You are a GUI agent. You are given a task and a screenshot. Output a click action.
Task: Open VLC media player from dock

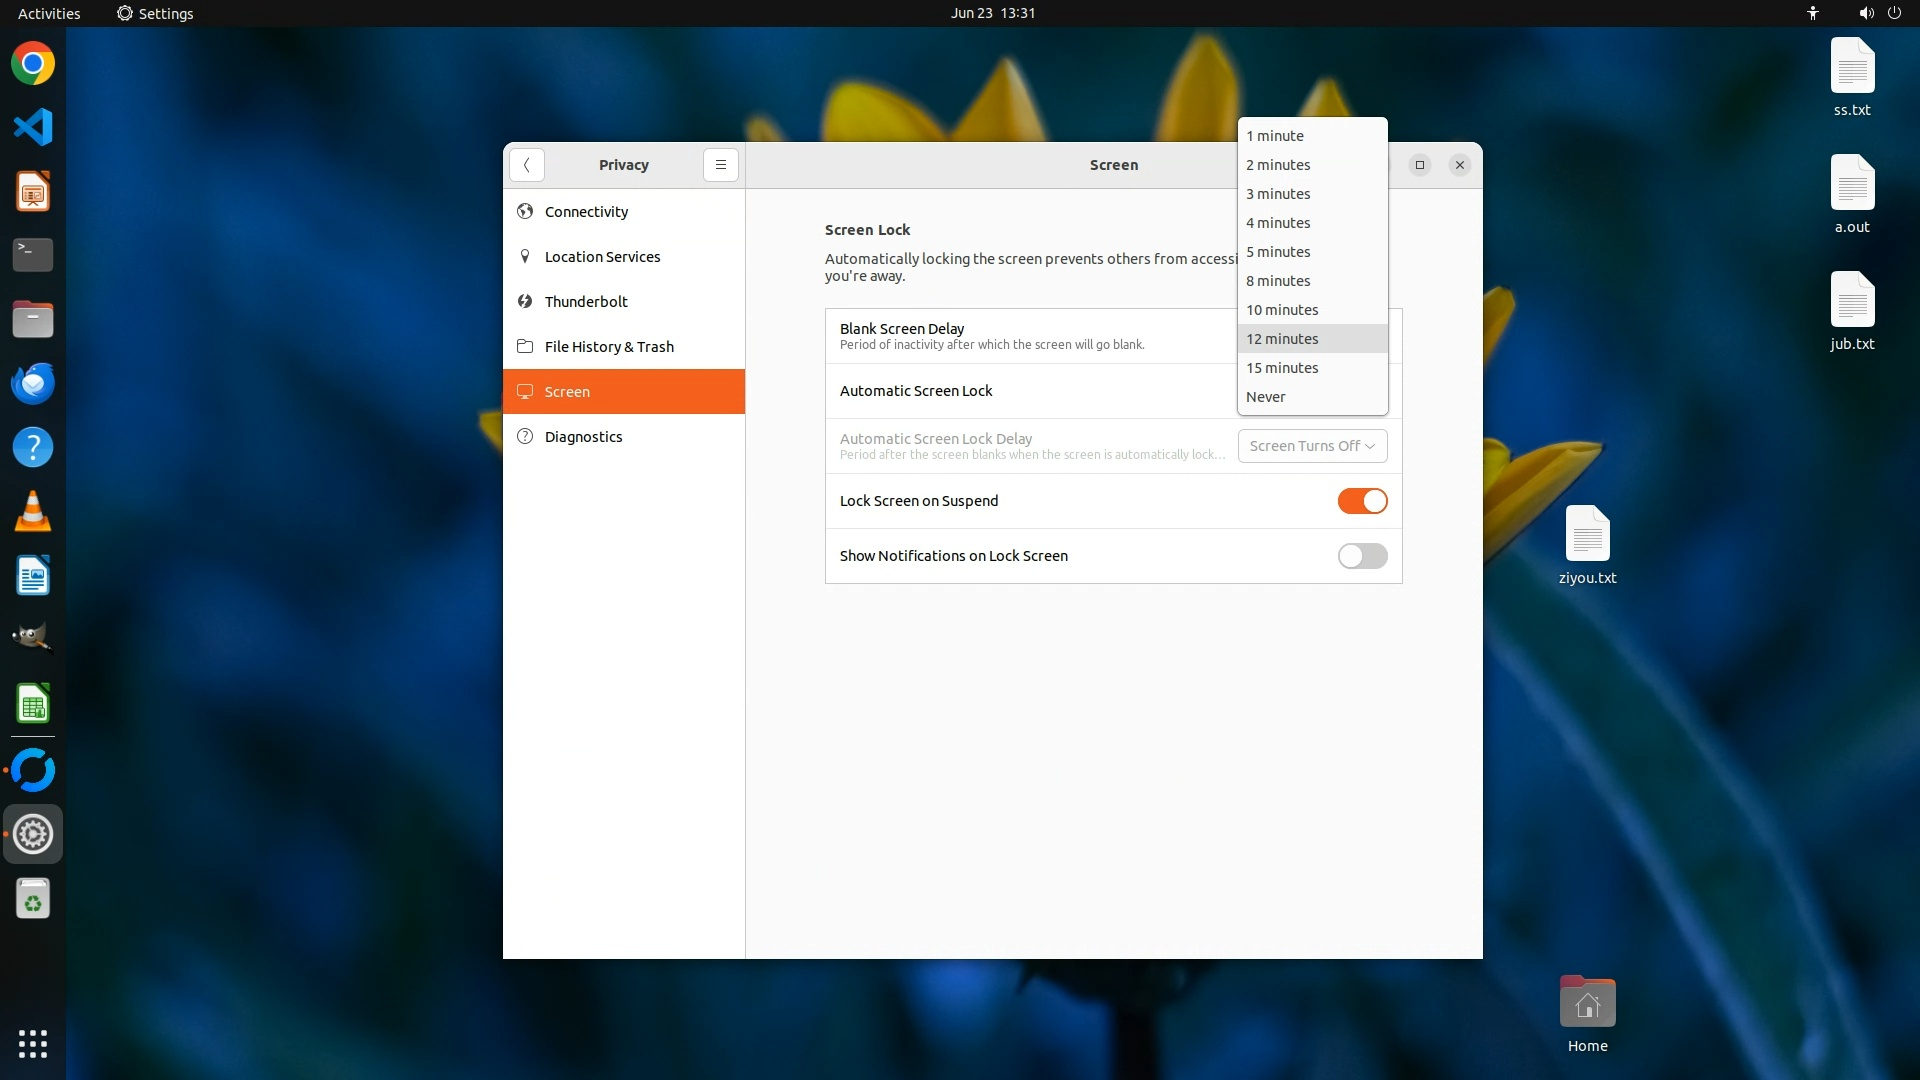(x=33, y=511)
